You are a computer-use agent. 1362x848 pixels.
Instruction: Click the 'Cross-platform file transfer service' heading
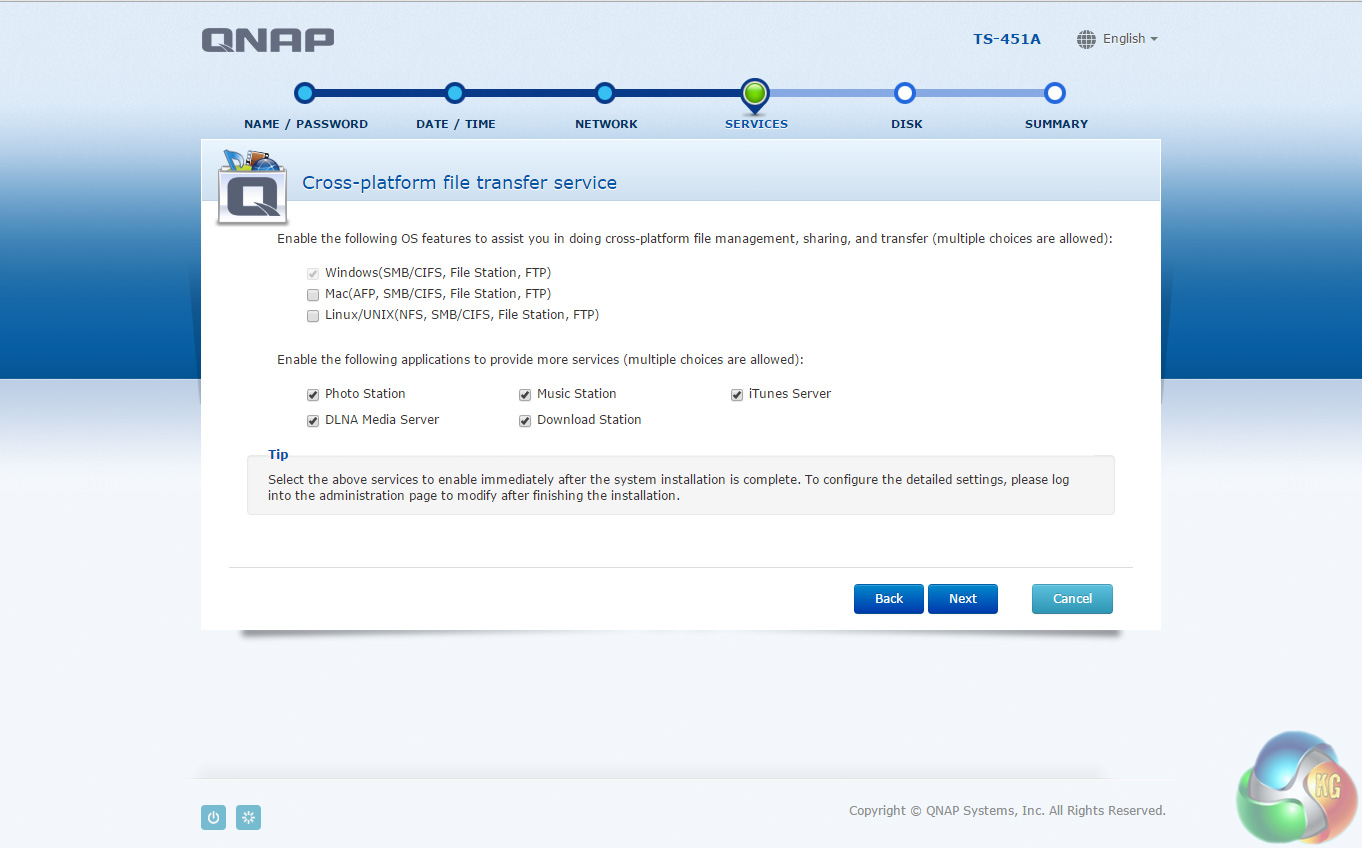460,183
